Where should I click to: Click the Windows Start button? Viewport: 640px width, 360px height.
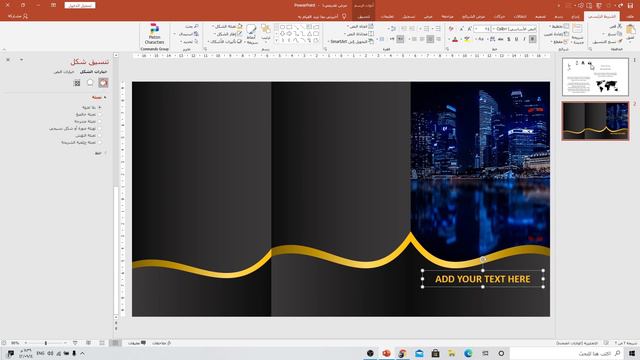[x=632, y=353]
